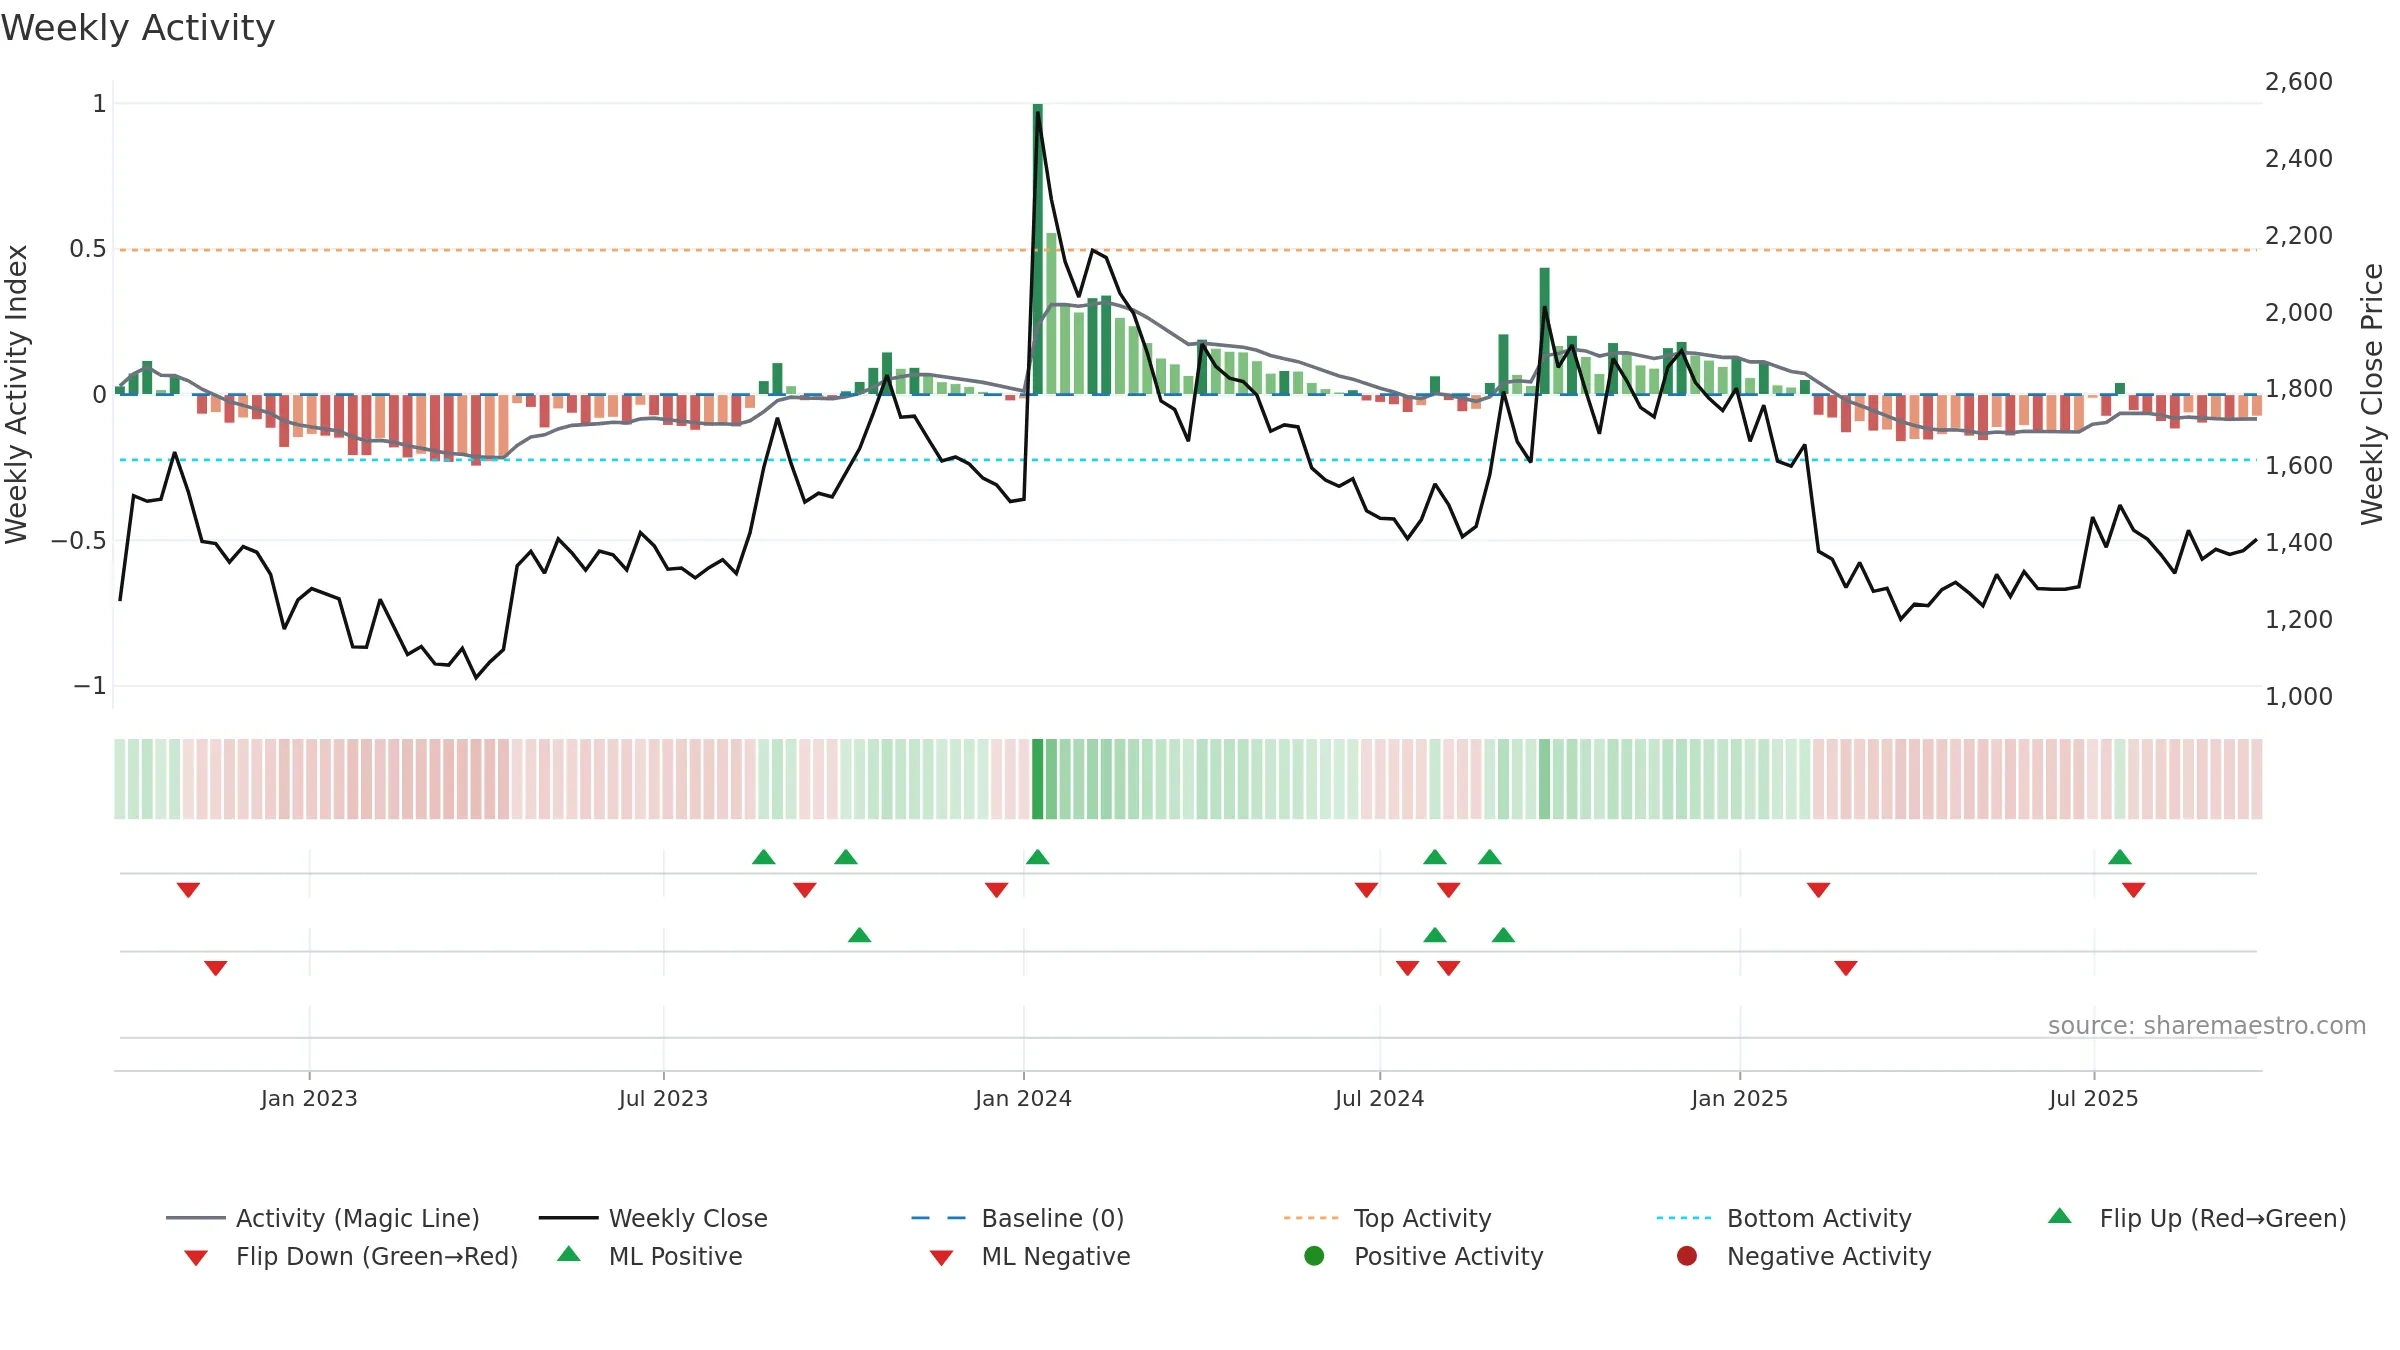Click the 'Weekly Activity Index' axis title
The width and height of the screenshot is (2400, 1350).
(x=16, y=394)
